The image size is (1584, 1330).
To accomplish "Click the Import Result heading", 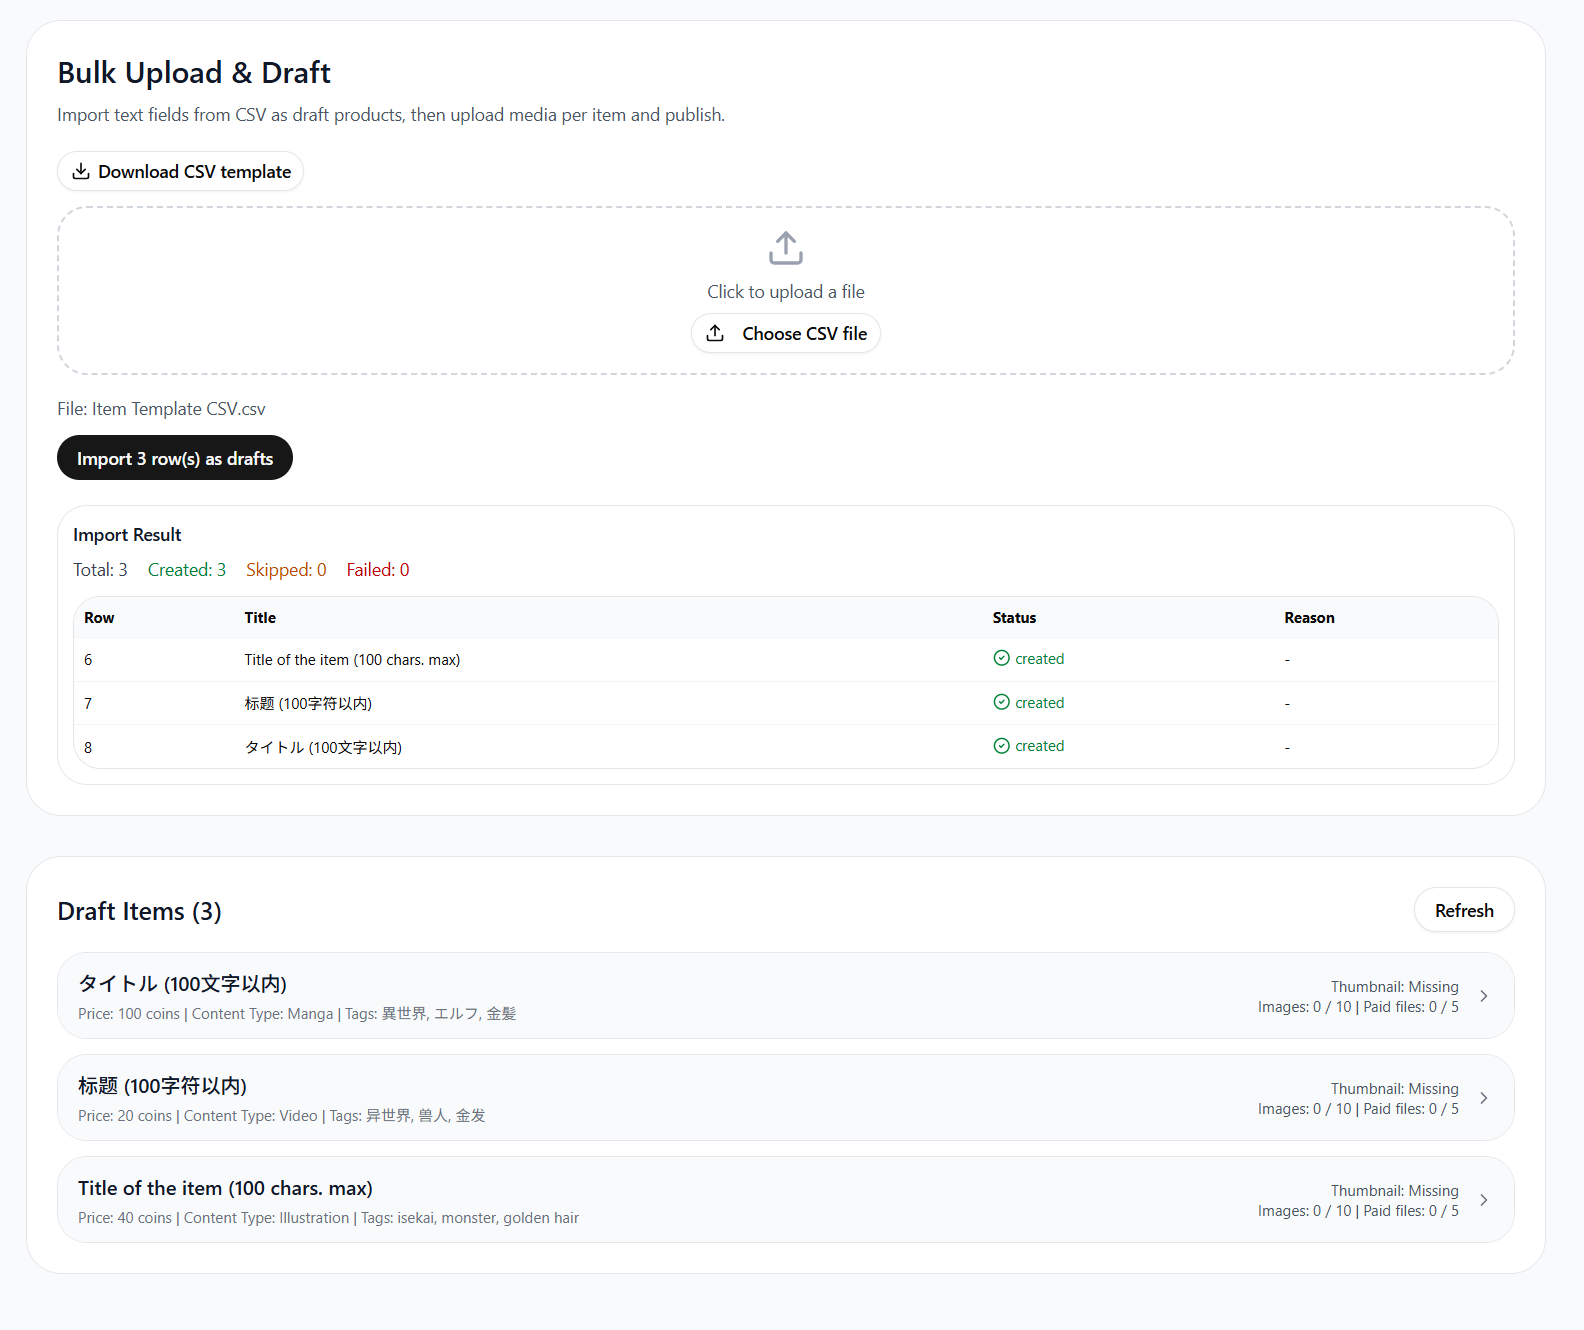I will tap(127, 535).
